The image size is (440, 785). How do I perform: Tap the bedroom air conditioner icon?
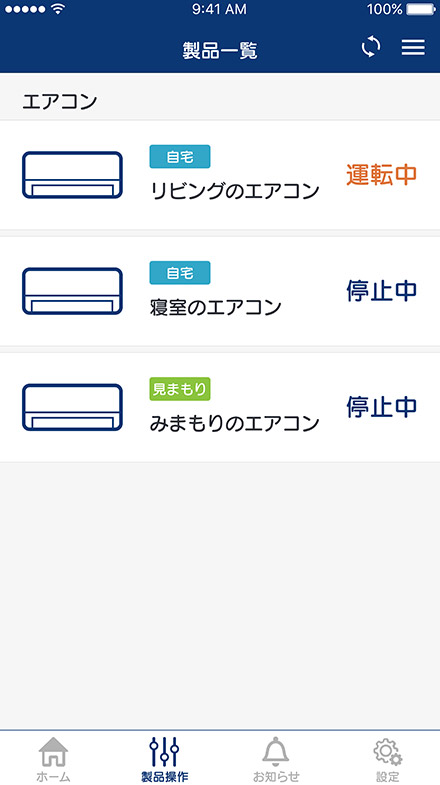[73, 291]
